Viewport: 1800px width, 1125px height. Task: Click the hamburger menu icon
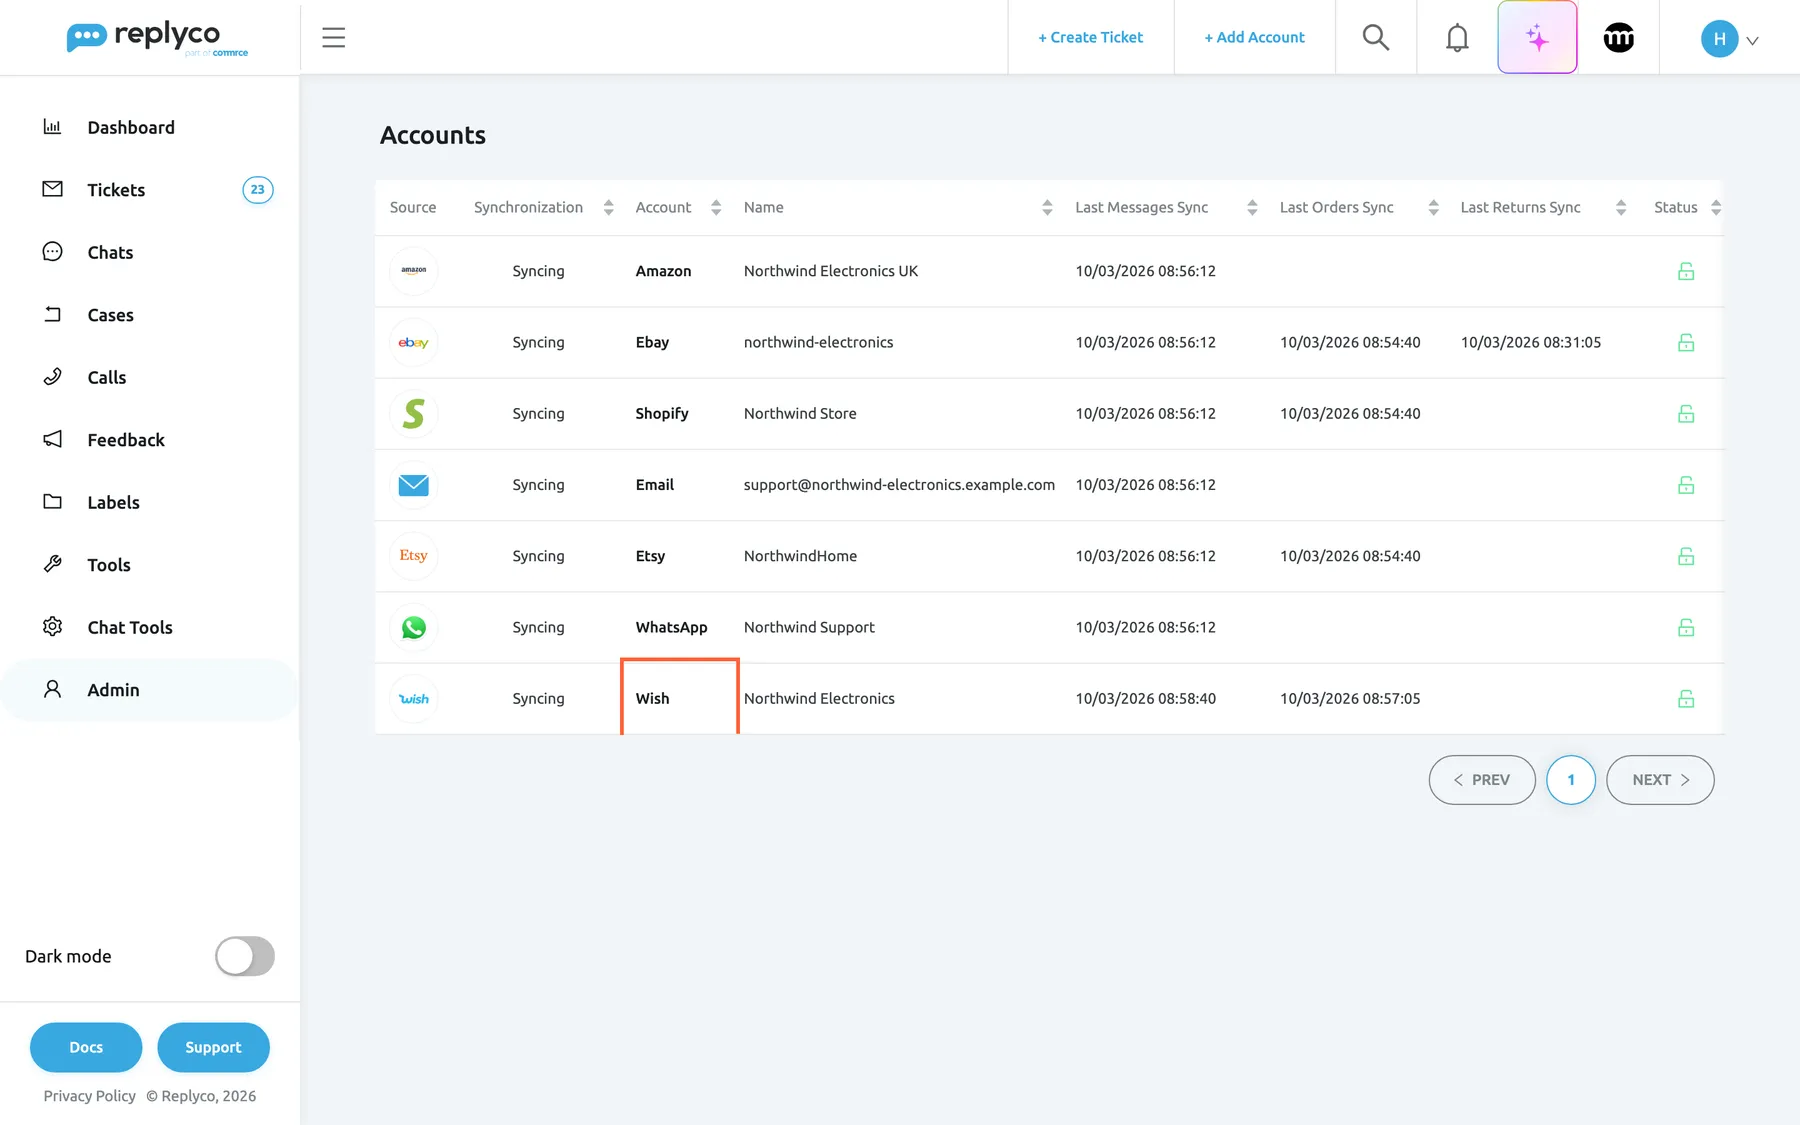click(333, 38)
